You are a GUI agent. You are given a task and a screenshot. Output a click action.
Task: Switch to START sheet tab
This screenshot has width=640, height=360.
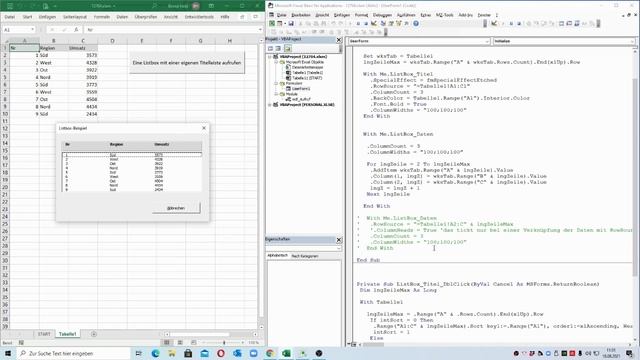[44, 334]
